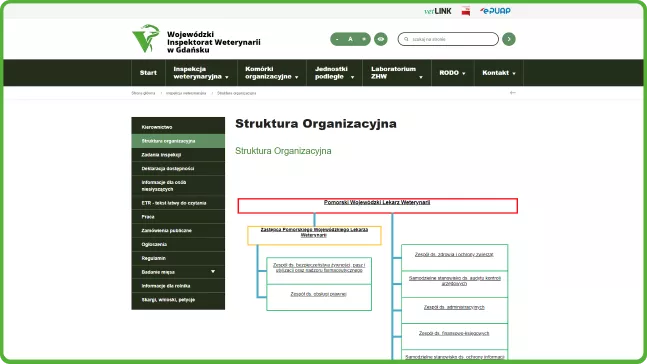The image size is (647, 364).
Task: Click the back arrow near breadcrumbs
Action: click(x=512, y=93)
